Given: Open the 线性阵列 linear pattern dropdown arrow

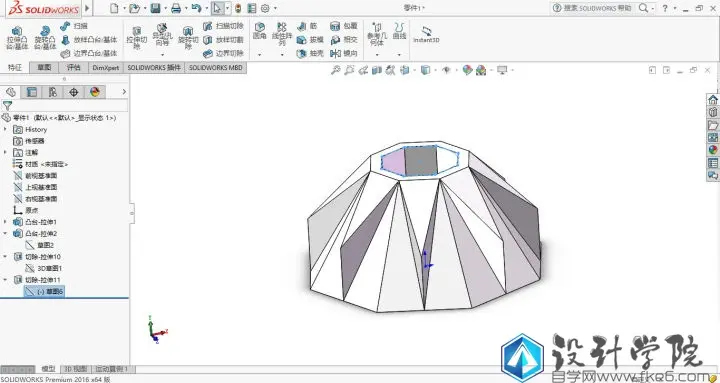Looking at the screenshot, I should pyautogui.click(x=282, y=55).
